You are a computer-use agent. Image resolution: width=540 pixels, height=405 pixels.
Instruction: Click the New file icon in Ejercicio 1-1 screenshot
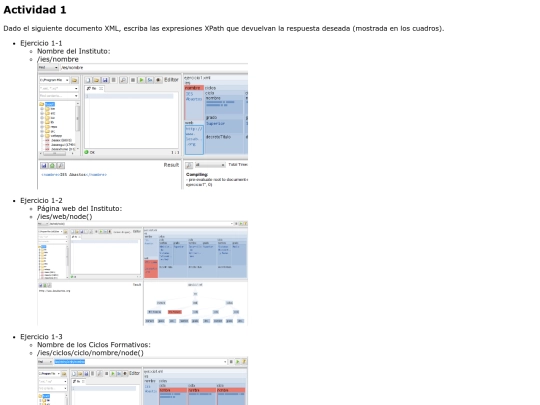[x=88, y=80]
